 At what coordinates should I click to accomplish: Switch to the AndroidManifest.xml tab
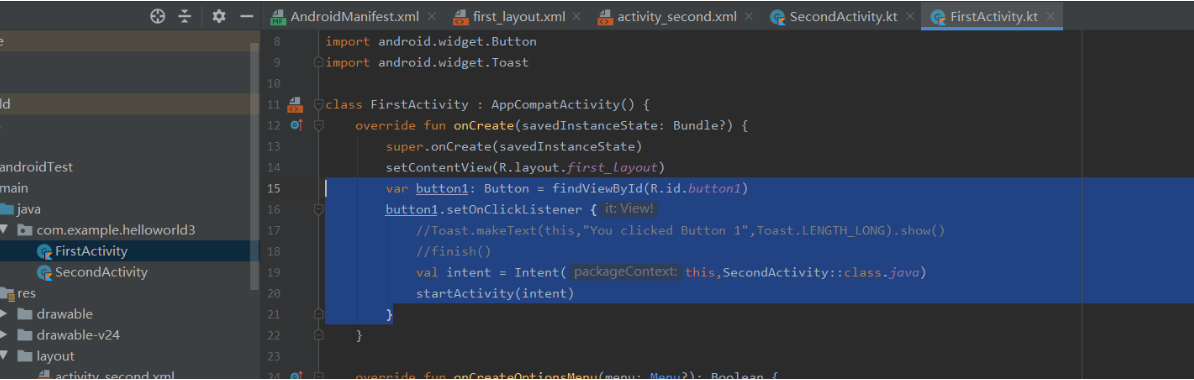(x=354, y=16)
